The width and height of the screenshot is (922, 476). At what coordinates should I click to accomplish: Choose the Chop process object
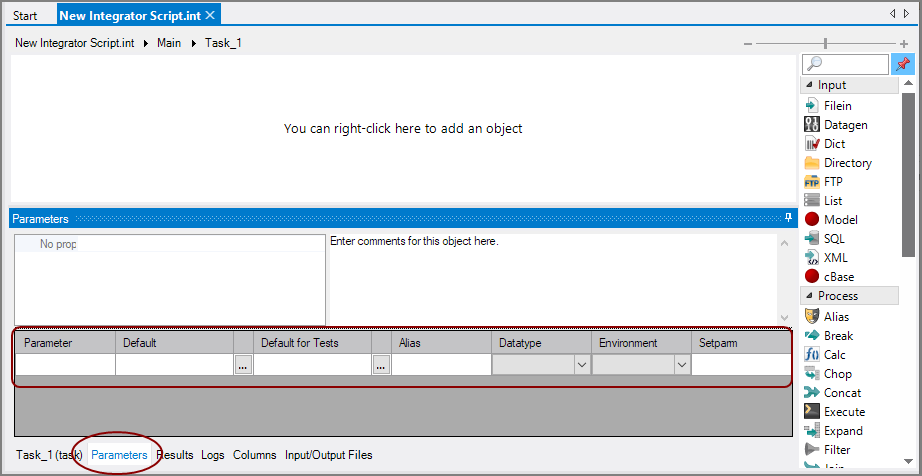(x=828, y=374)
